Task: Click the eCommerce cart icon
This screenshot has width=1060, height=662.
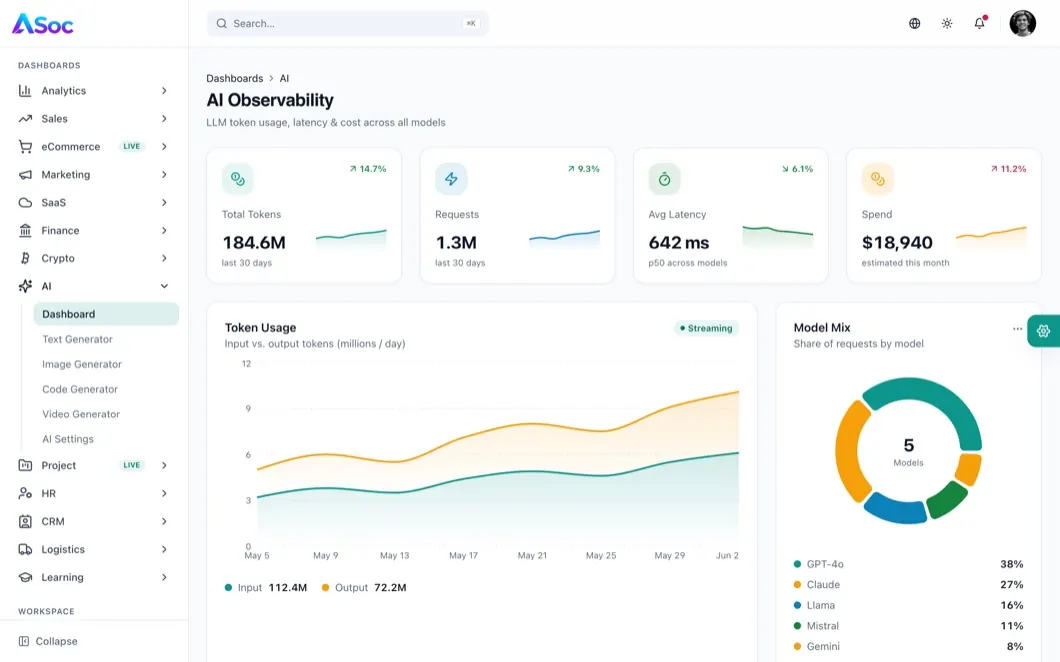Action: coord(25,147)
